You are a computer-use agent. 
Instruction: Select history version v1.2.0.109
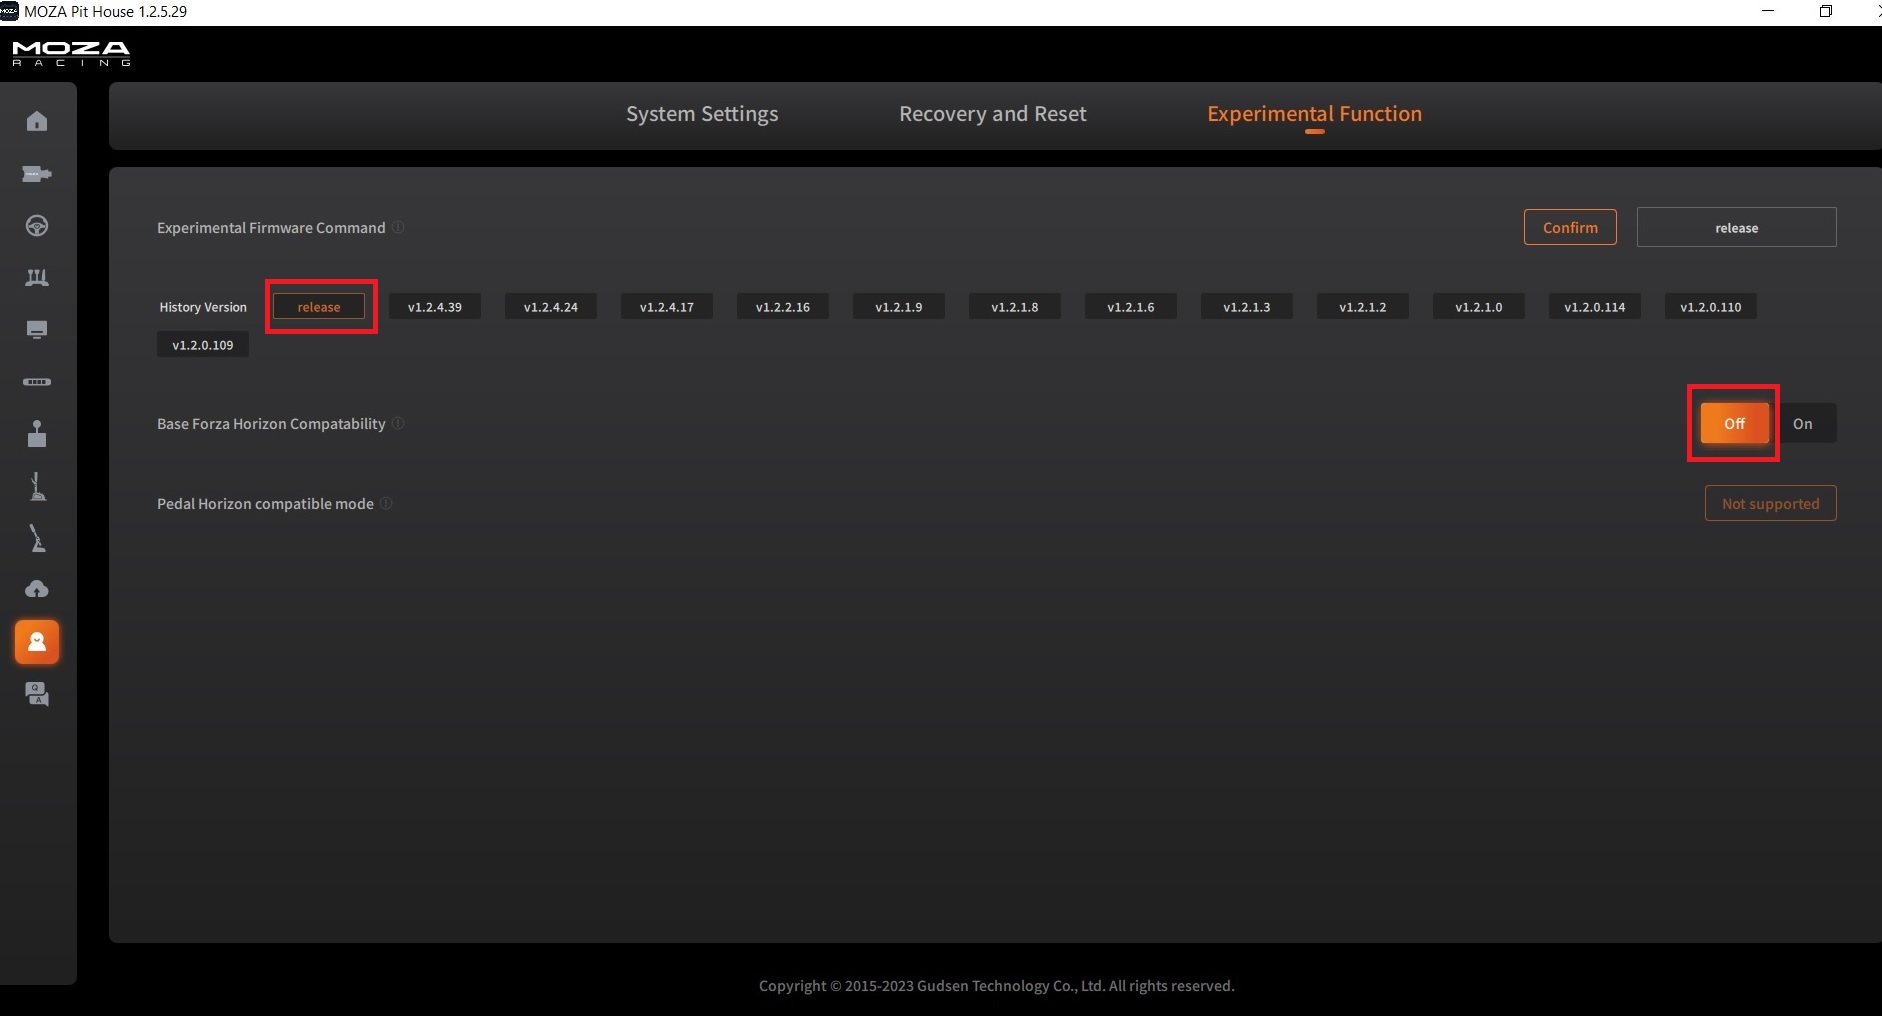203,345
